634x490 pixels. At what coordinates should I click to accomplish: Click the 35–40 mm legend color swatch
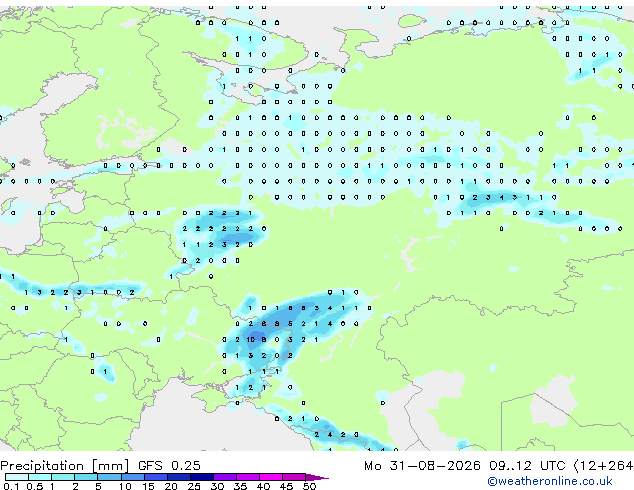click(248, 477)
